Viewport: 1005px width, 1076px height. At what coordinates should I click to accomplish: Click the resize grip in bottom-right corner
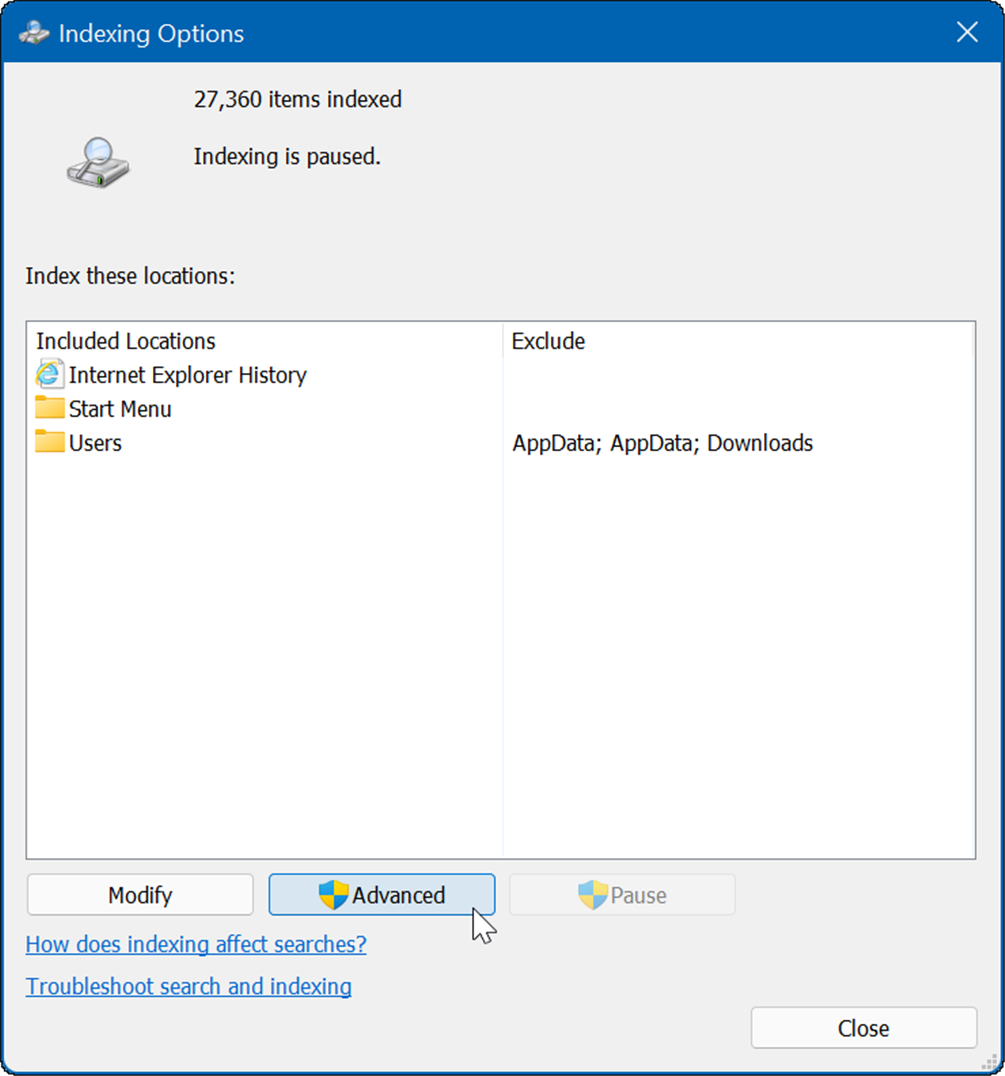click(x=990, y=1062)
